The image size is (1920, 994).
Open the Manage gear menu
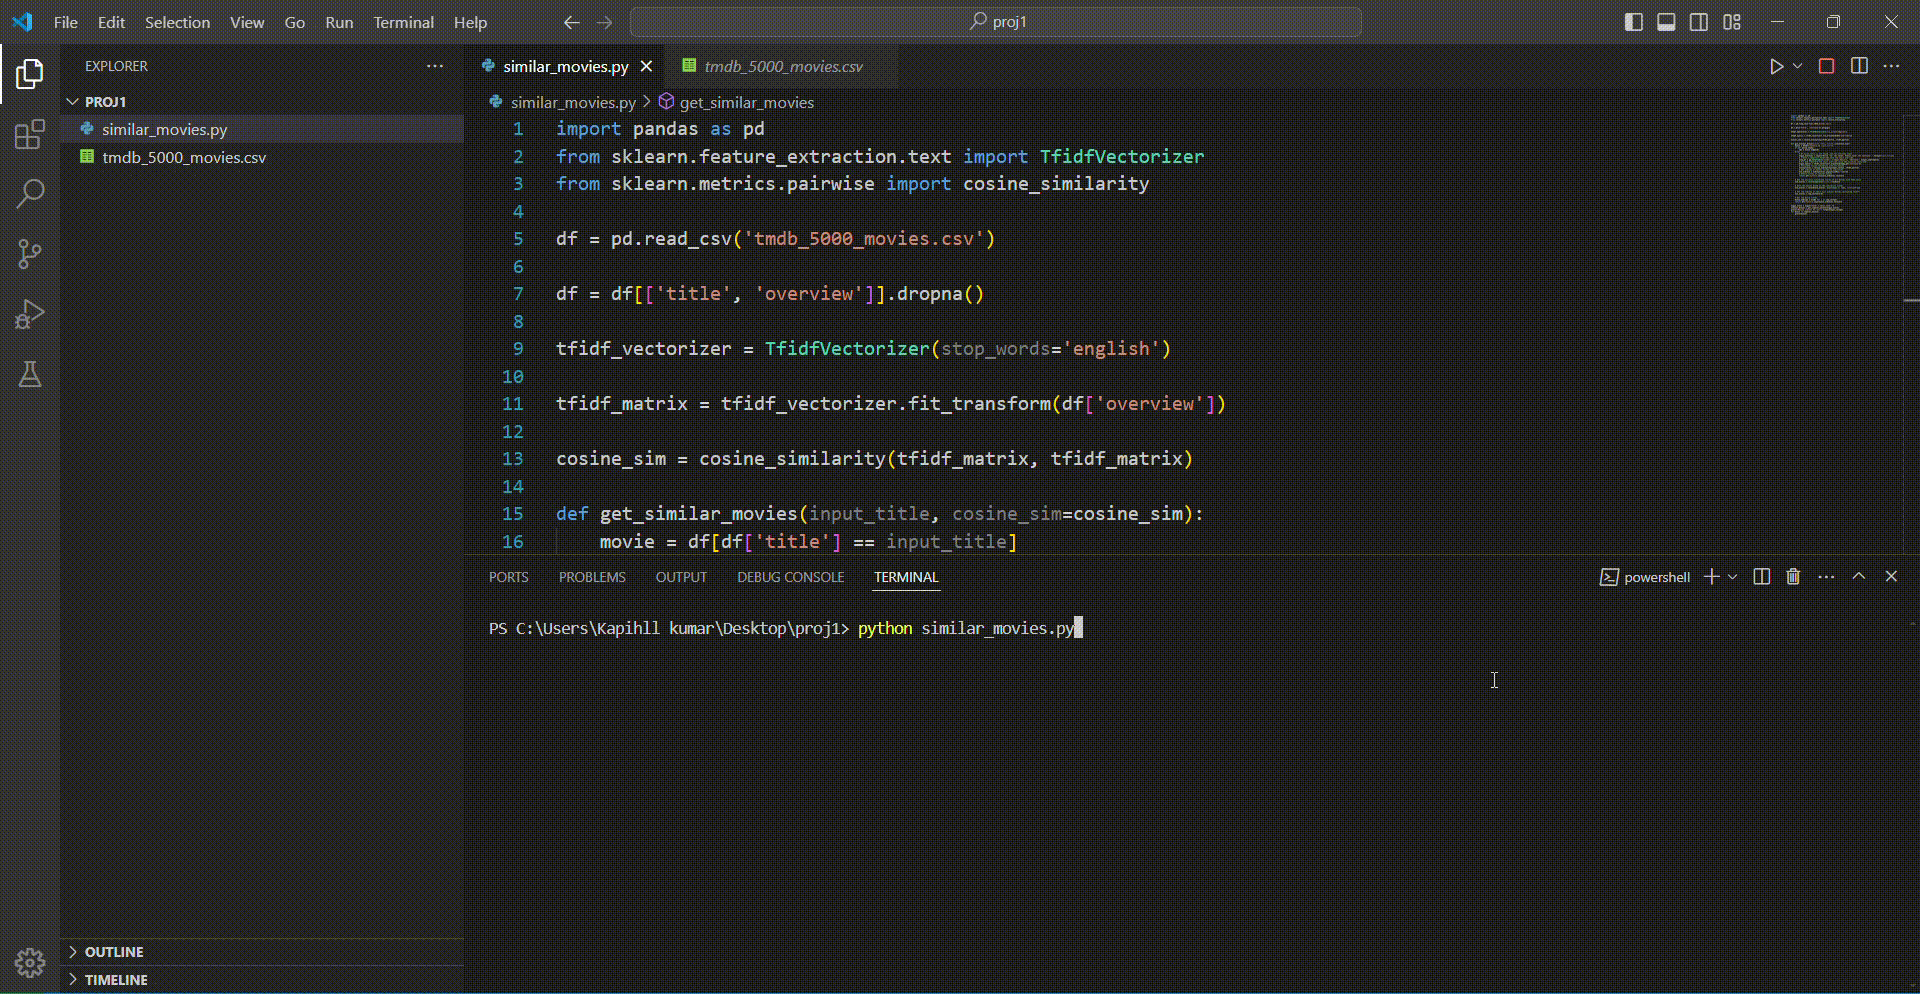click(30, 962)
